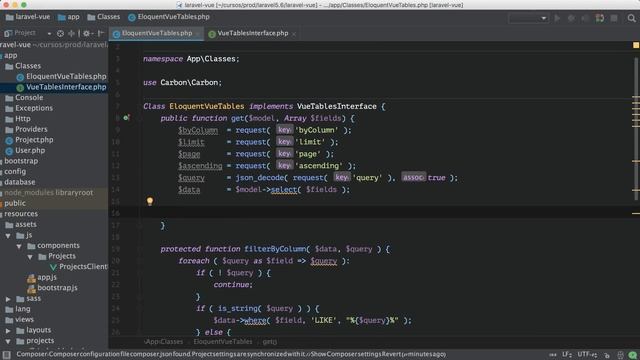Image resolution: width=640 pixels, height=360 pixels.
Task: Select the Console folder in tree
Action: [24, 98]
